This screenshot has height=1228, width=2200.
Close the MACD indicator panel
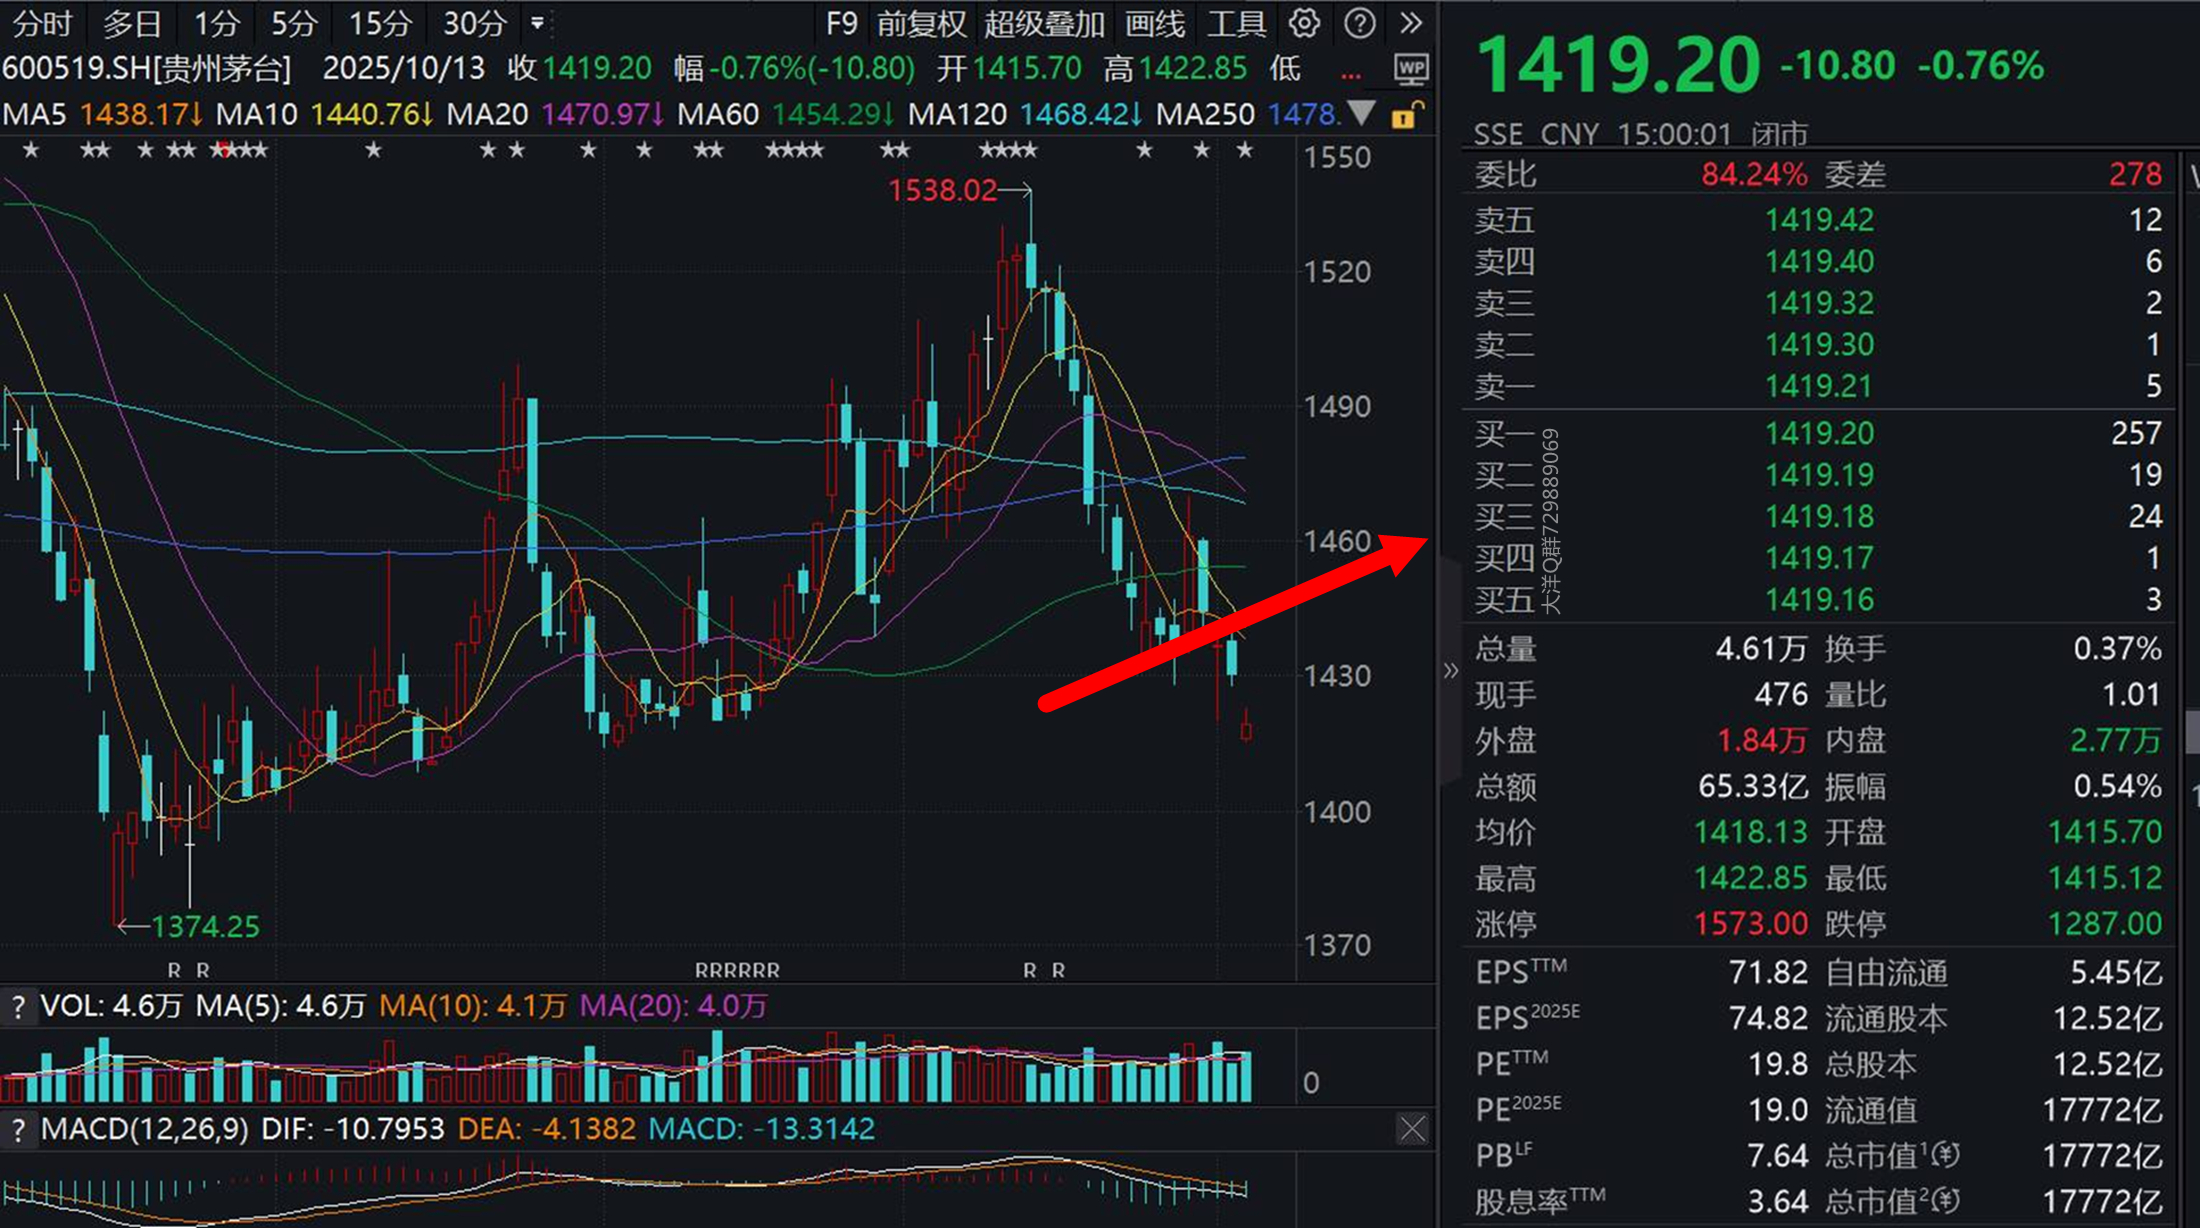pyautogui.click(x=1412, y=1130)
